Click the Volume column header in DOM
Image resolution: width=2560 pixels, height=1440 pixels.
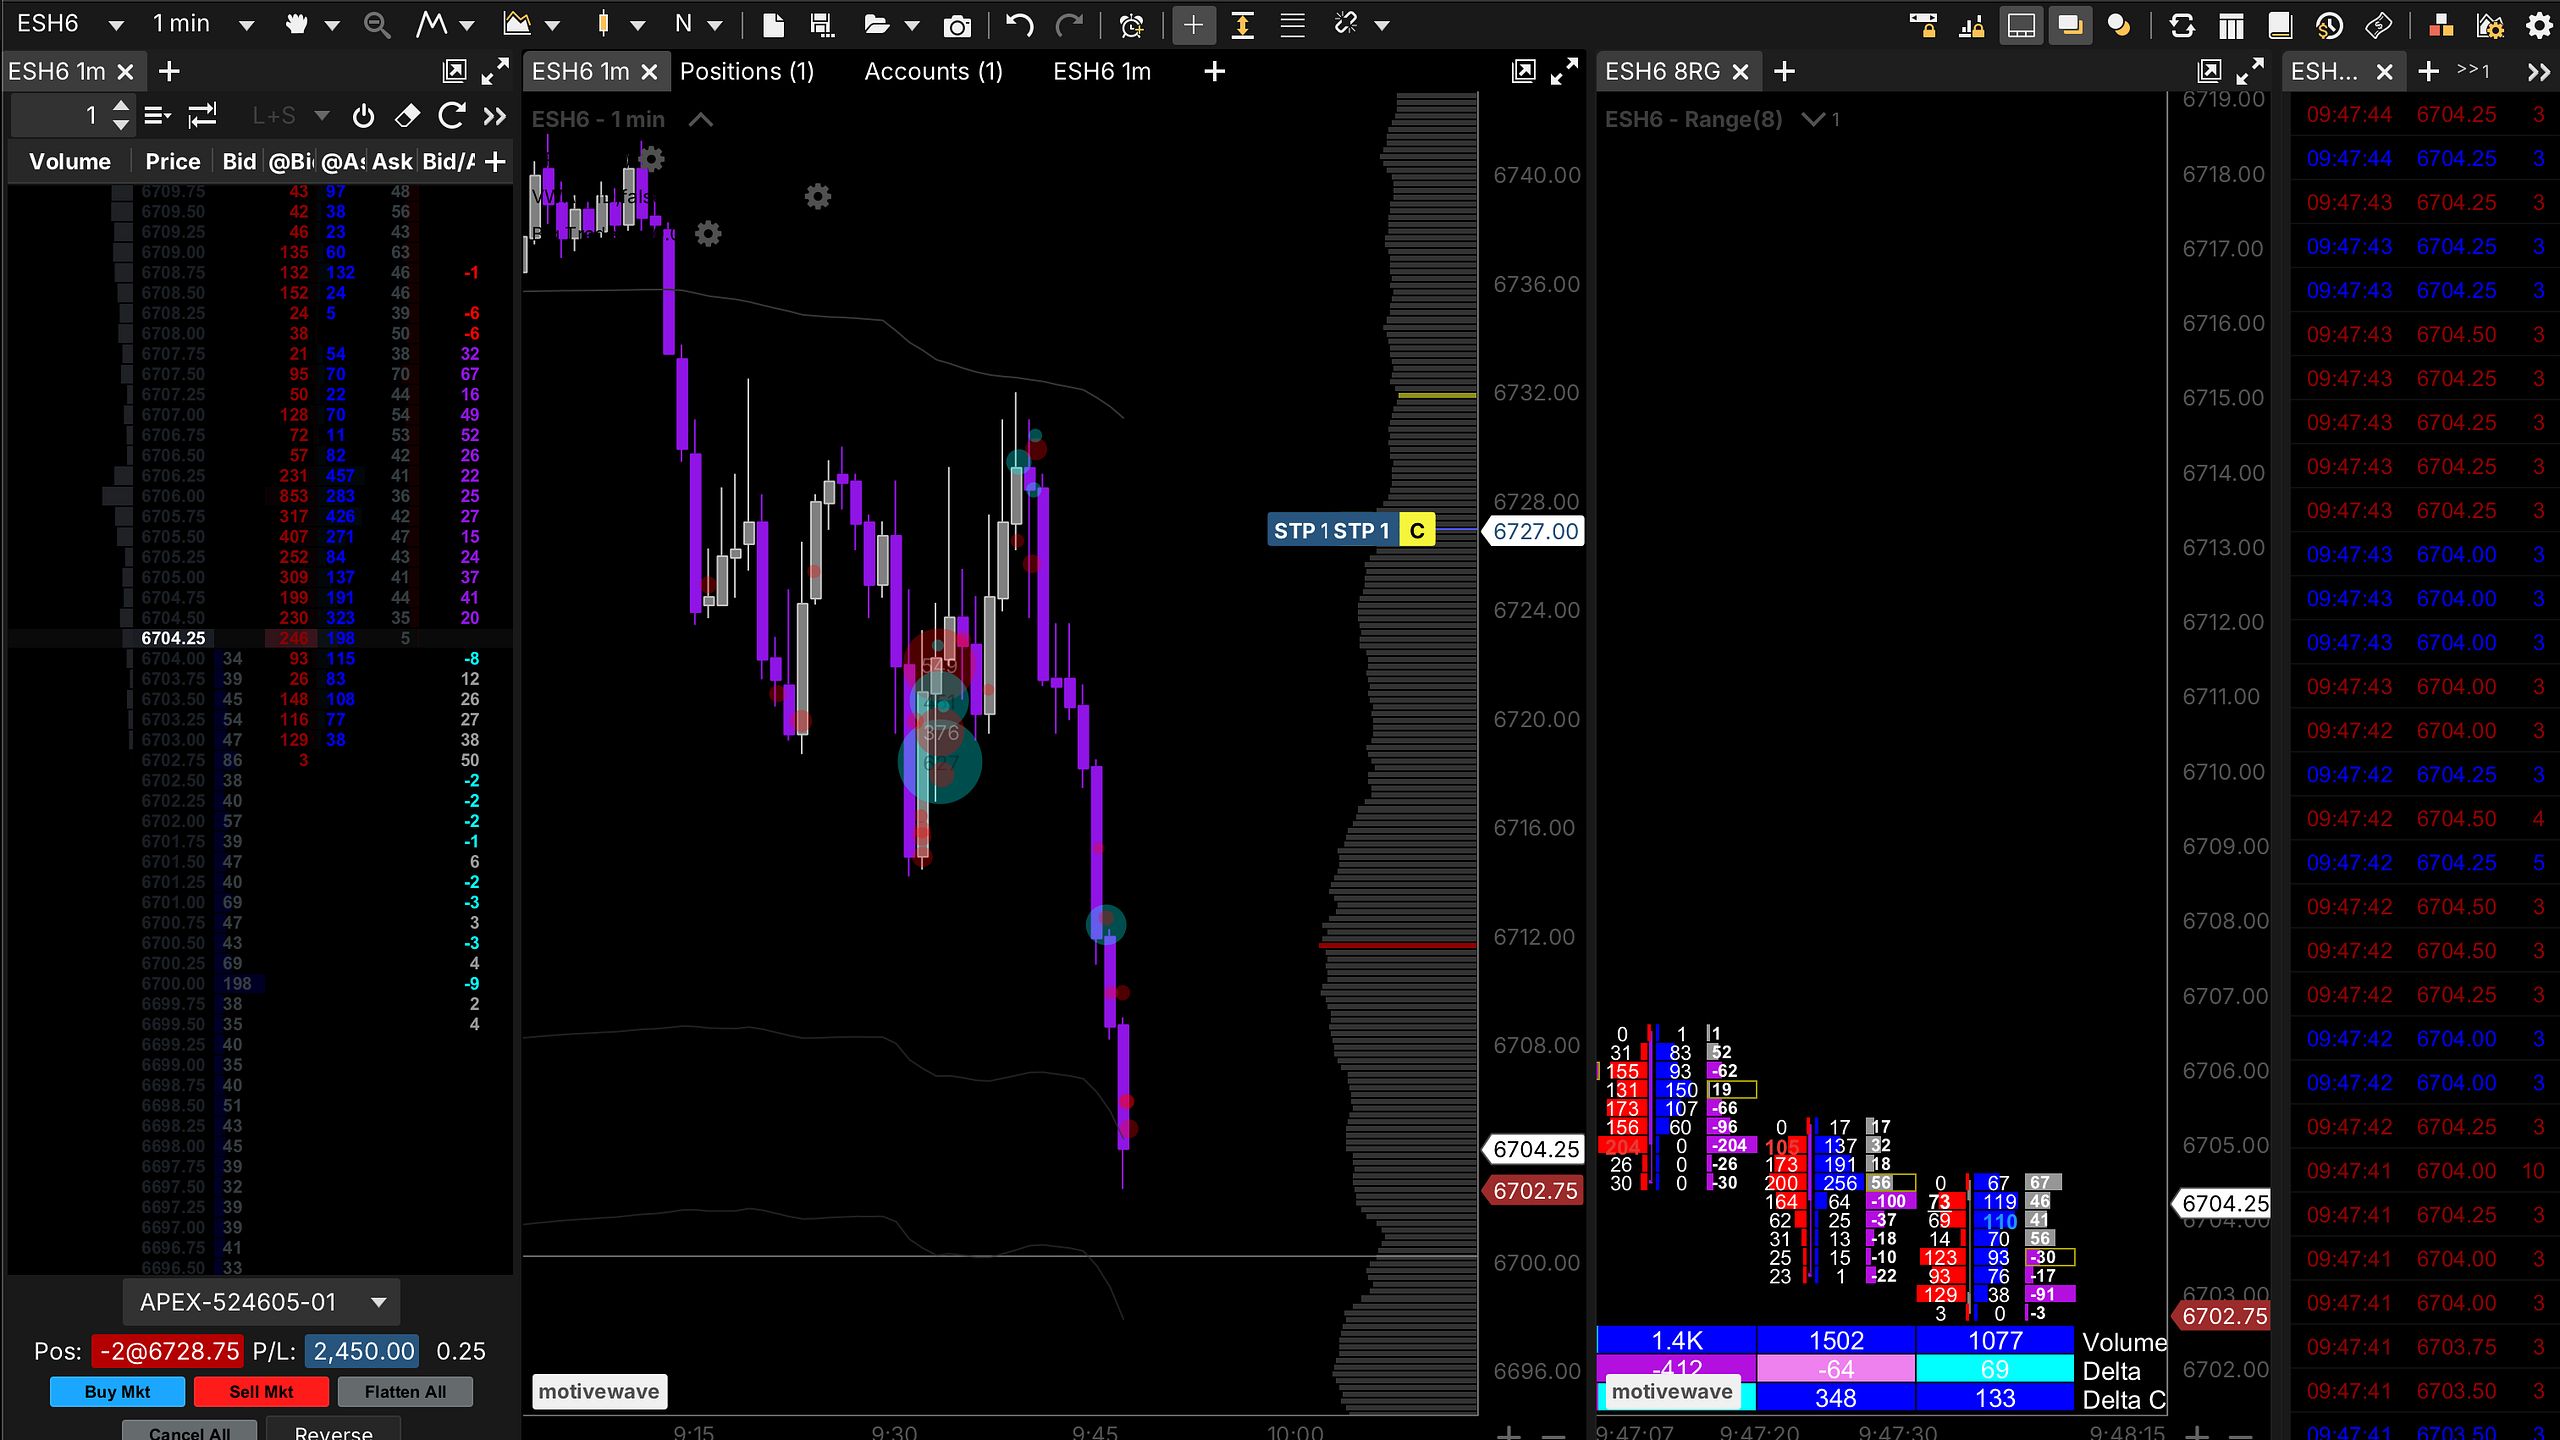pyautogui.click(x=70, y=161)
